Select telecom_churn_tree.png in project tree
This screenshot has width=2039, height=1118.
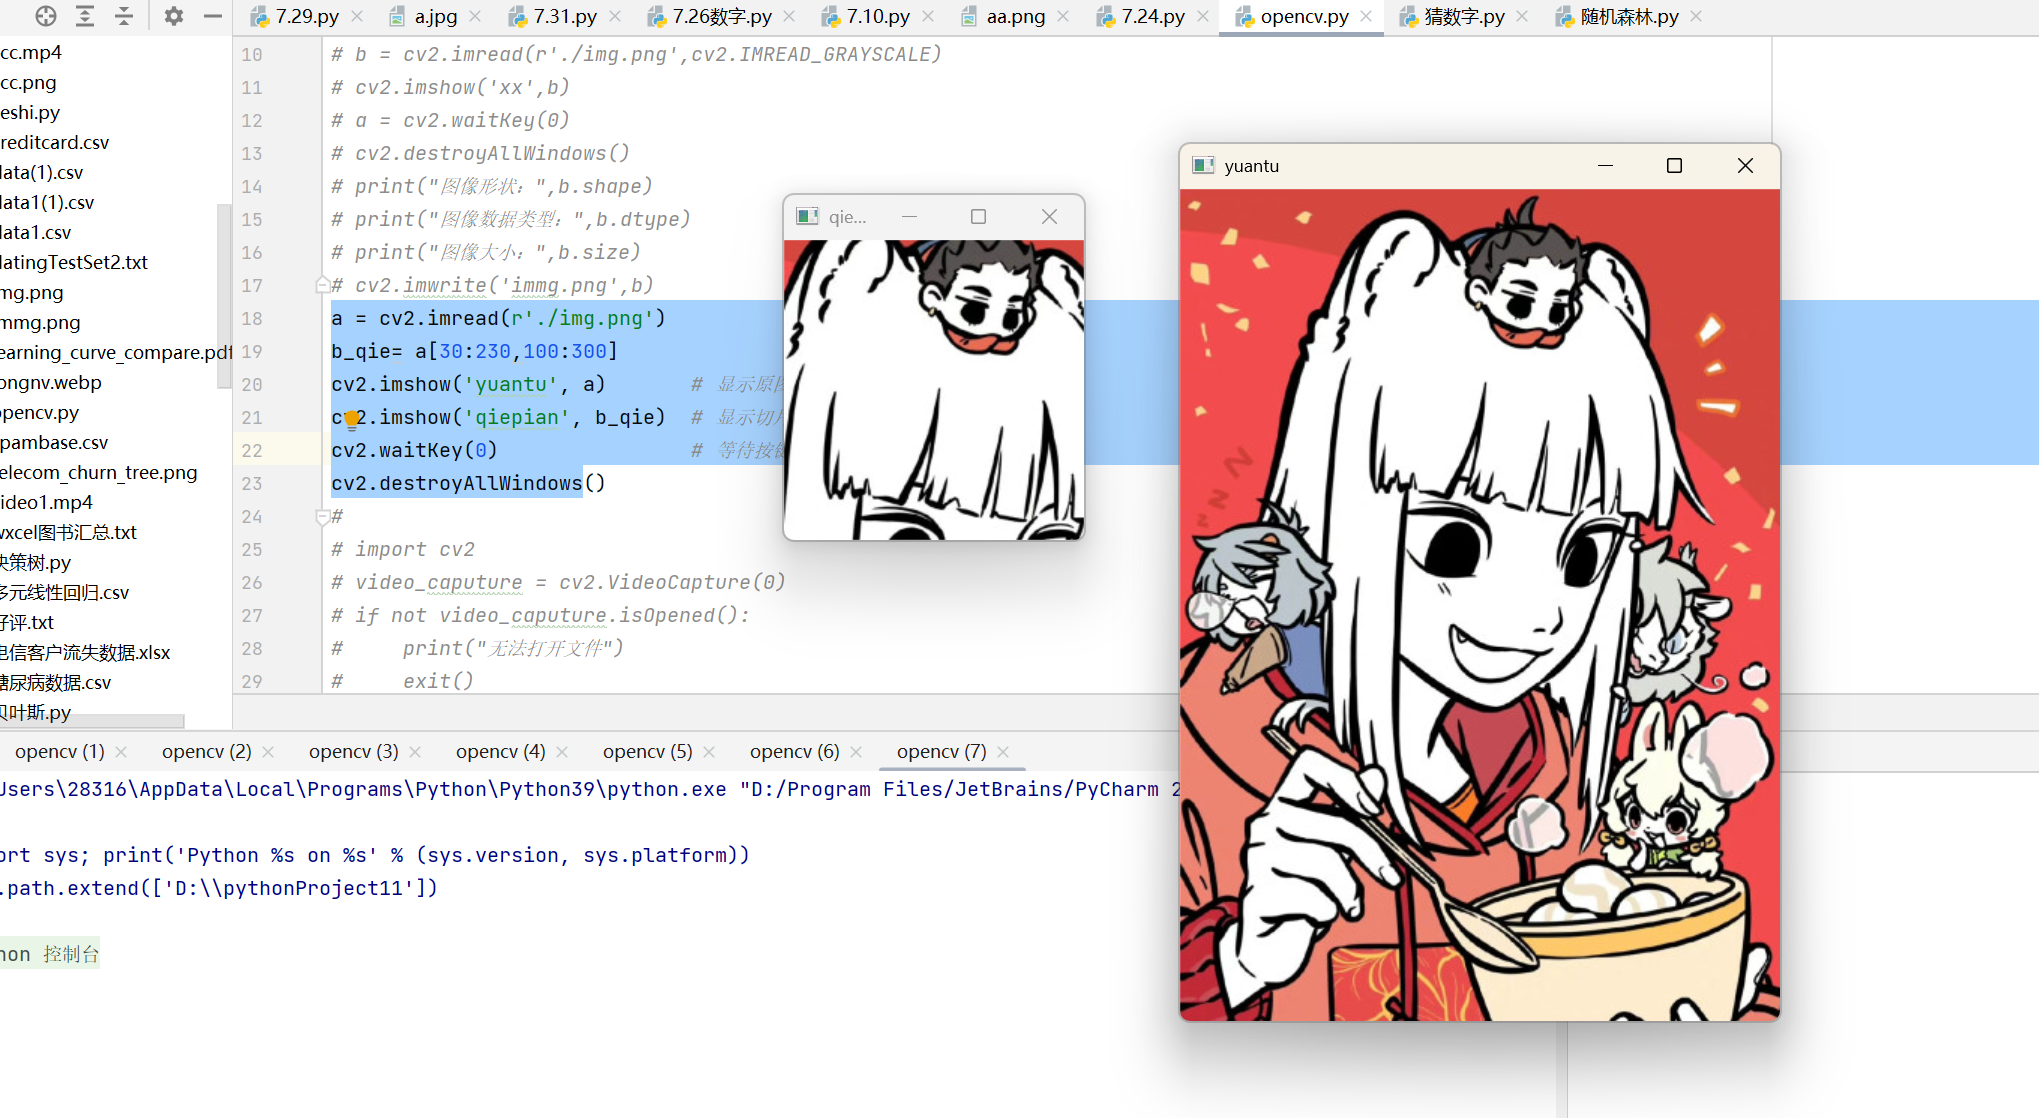pos(98,472)
